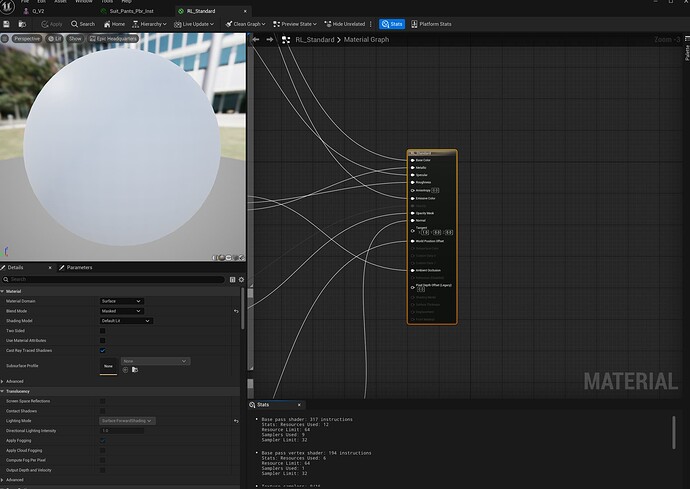Open the Live Update dropdown
The image size is (690, 489).
(x=194, y=24)
